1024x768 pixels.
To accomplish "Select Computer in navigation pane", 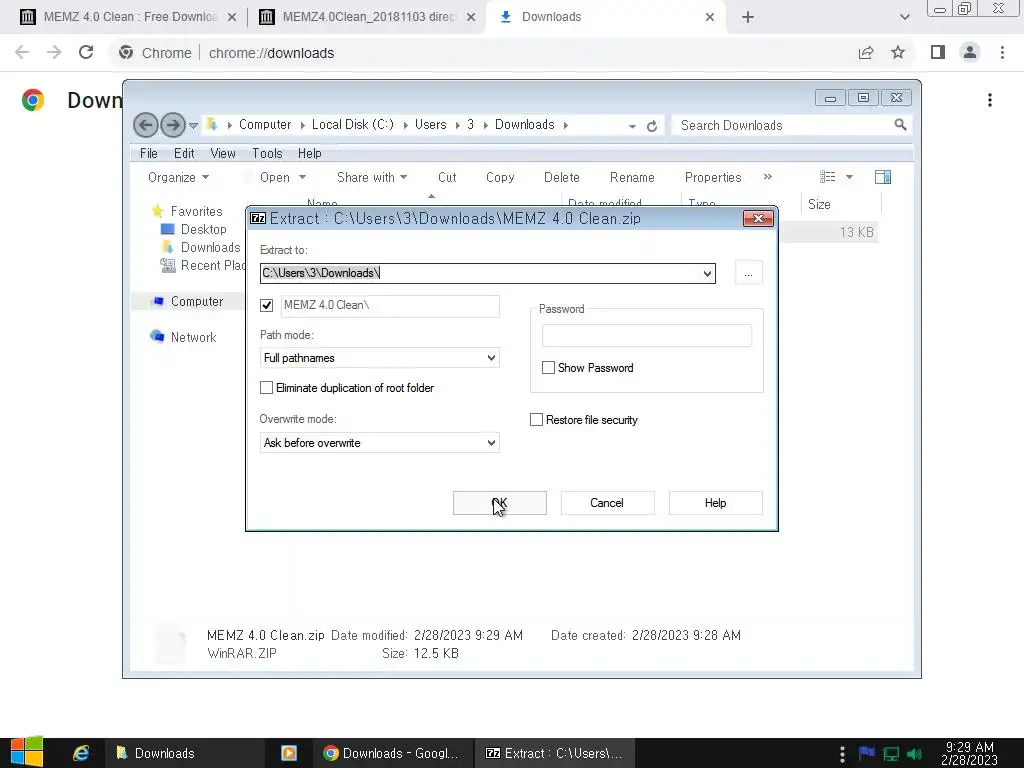I will pyautogui.click(x=197, y=301).
